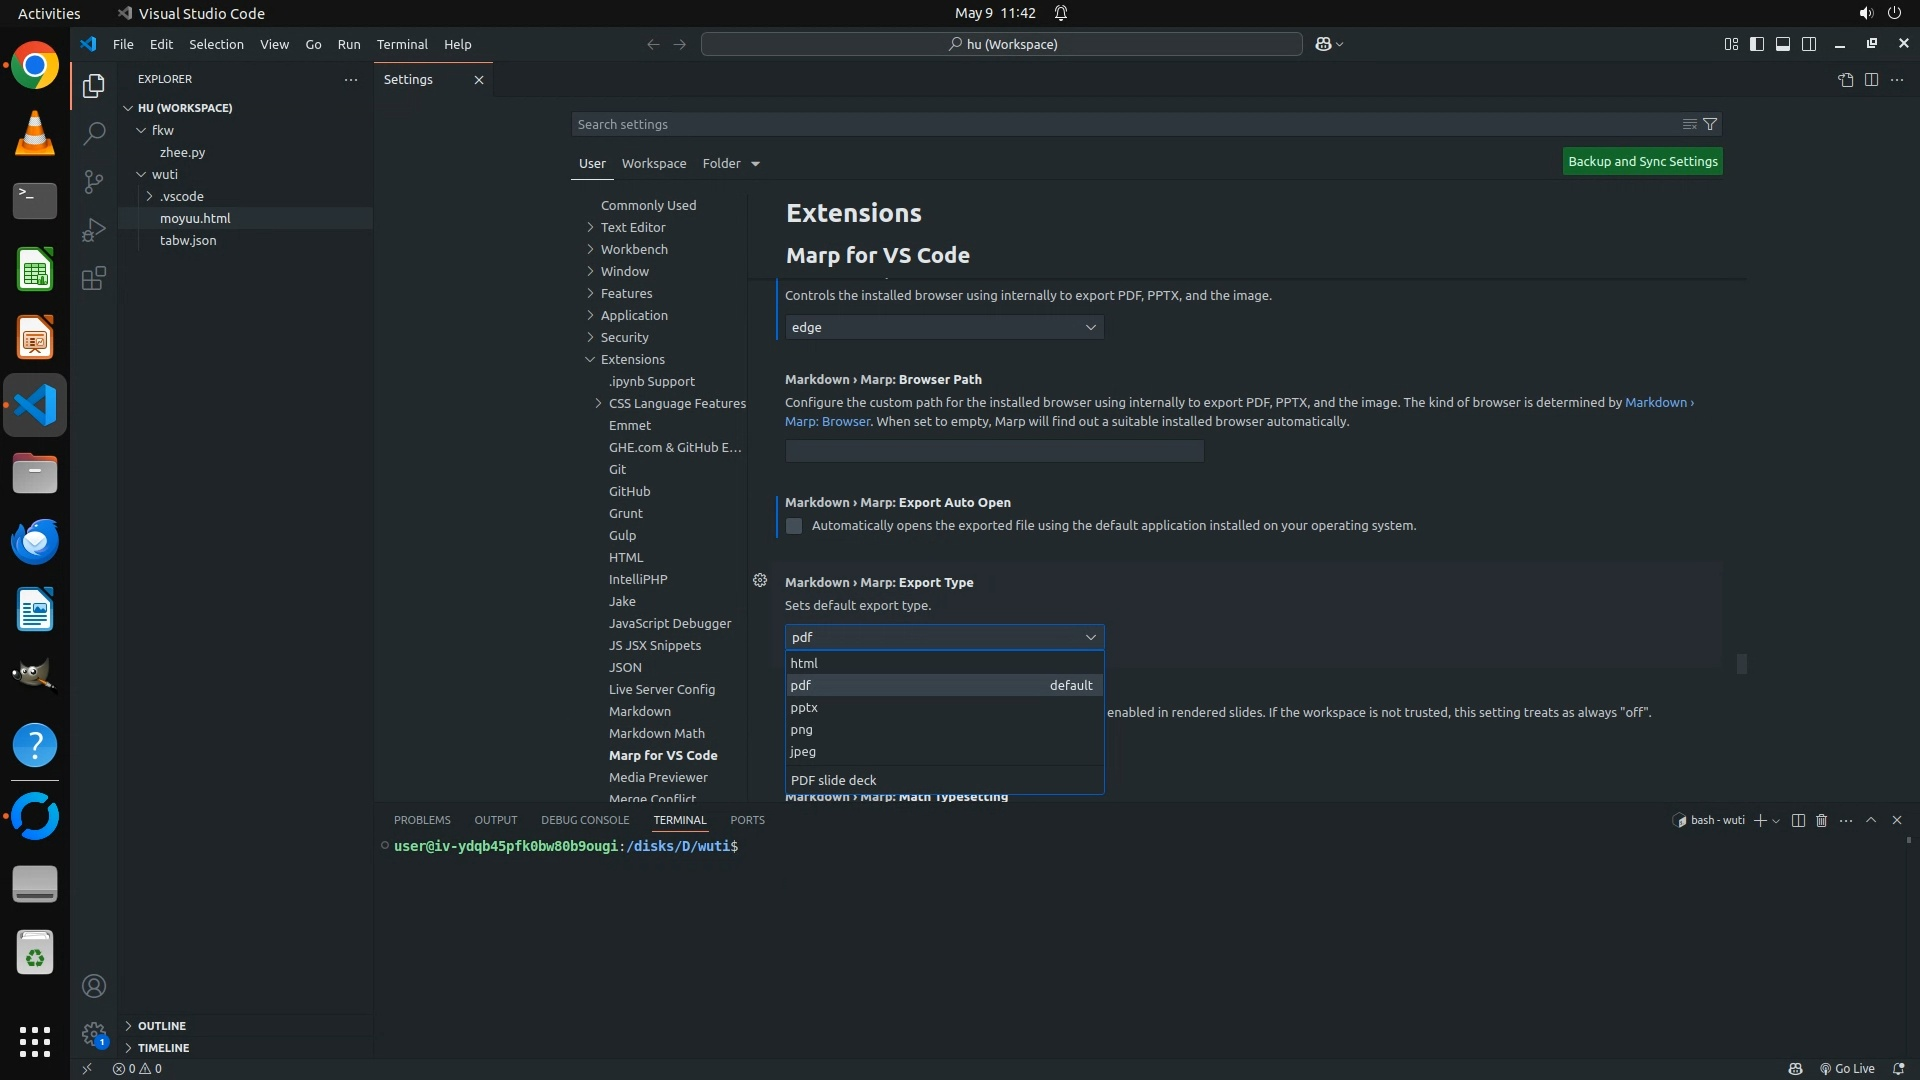The image size is (1920, 1080).
Task: Open the Terminal menu
Action: coord(402,44)
